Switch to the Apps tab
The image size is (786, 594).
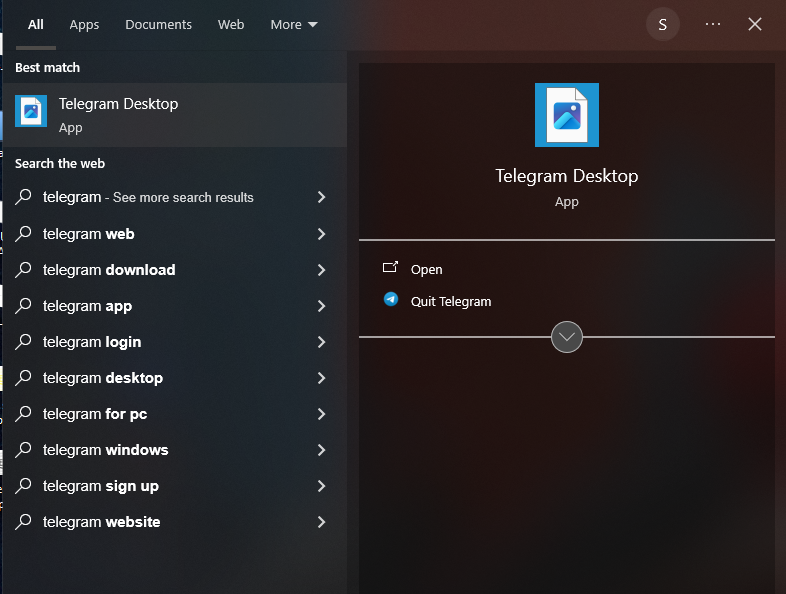[84, 25]
